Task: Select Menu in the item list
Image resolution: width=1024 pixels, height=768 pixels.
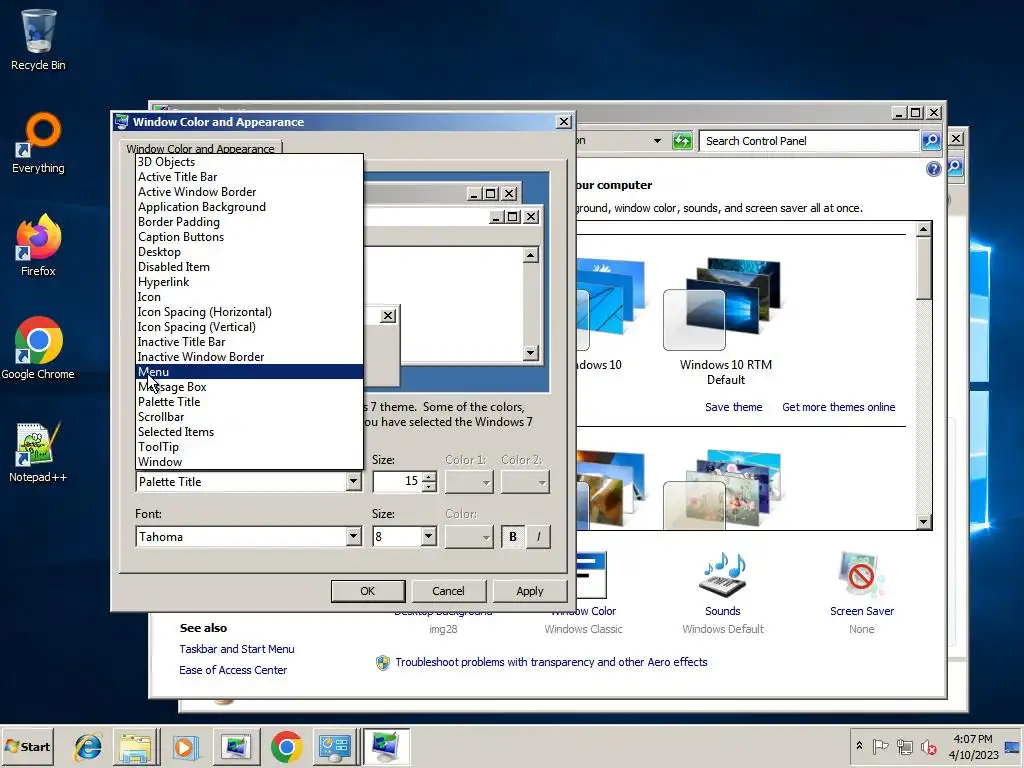Action: tap(249, 372)
